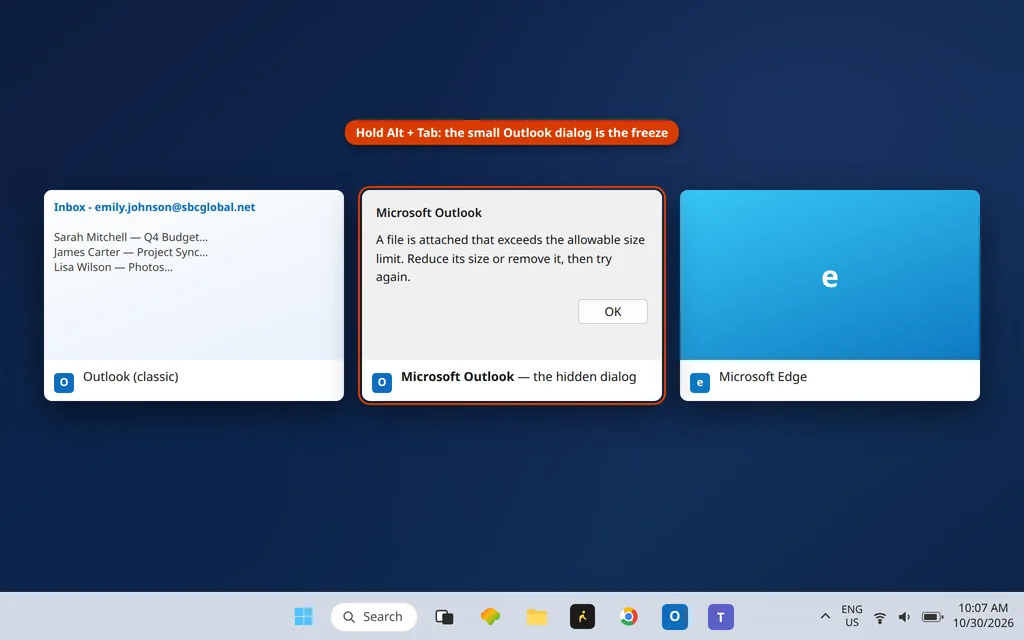Screen dimensions: 1024x640
Task: Click the volume speaker icon in tray
Action: [x=904, y=616]
